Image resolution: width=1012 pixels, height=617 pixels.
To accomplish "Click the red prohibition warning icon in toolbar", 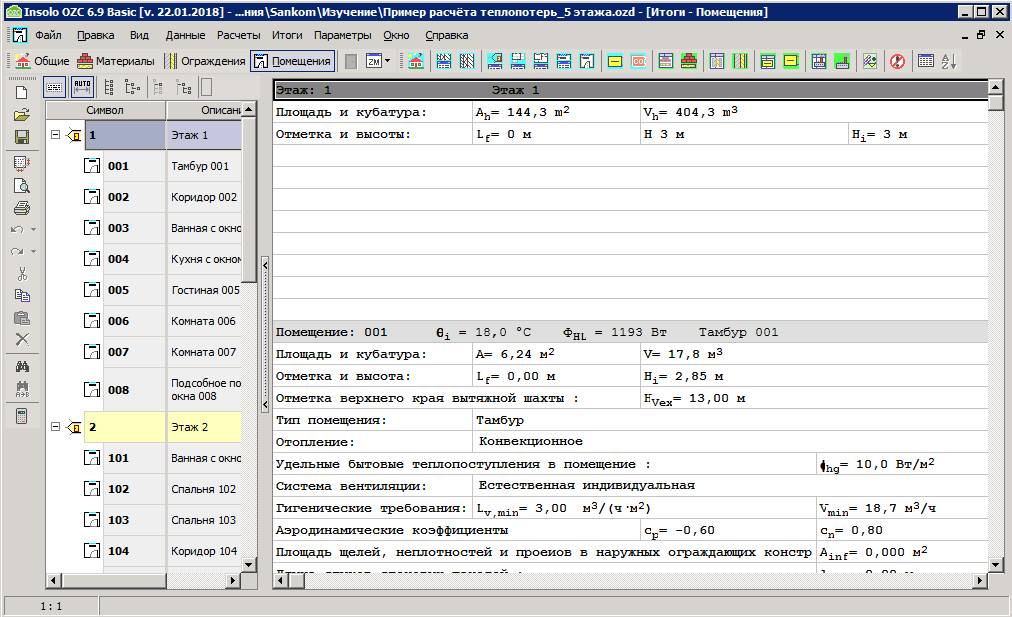I will coord(897,61).
